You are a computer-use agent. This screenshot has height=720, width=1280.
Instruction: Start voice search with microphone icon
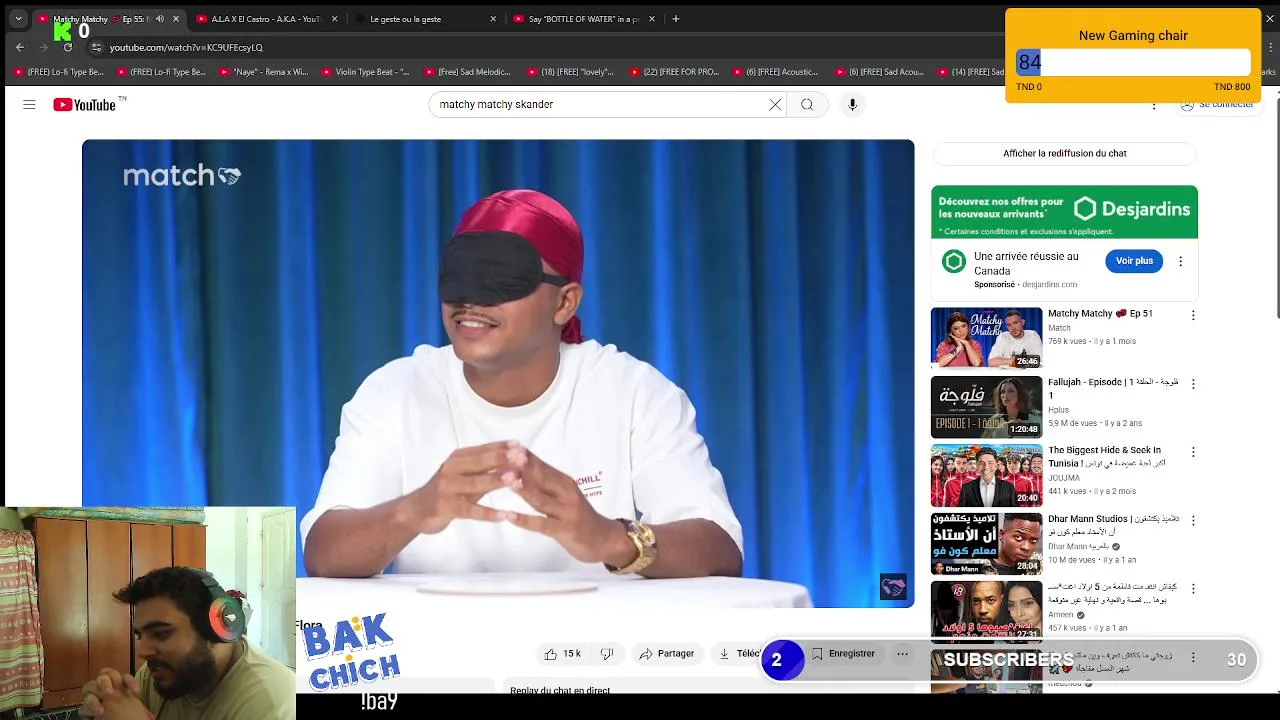point(852,104)
